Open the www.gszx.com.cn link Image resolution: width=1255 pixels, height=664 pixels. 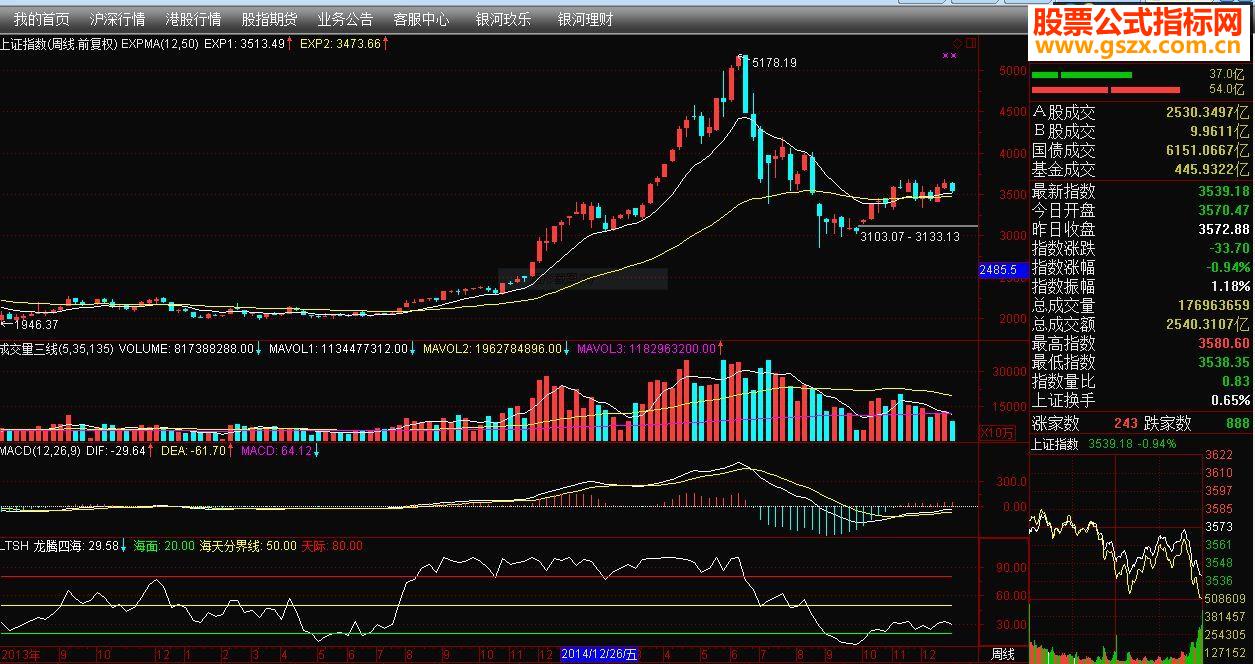click(1136, 48)
